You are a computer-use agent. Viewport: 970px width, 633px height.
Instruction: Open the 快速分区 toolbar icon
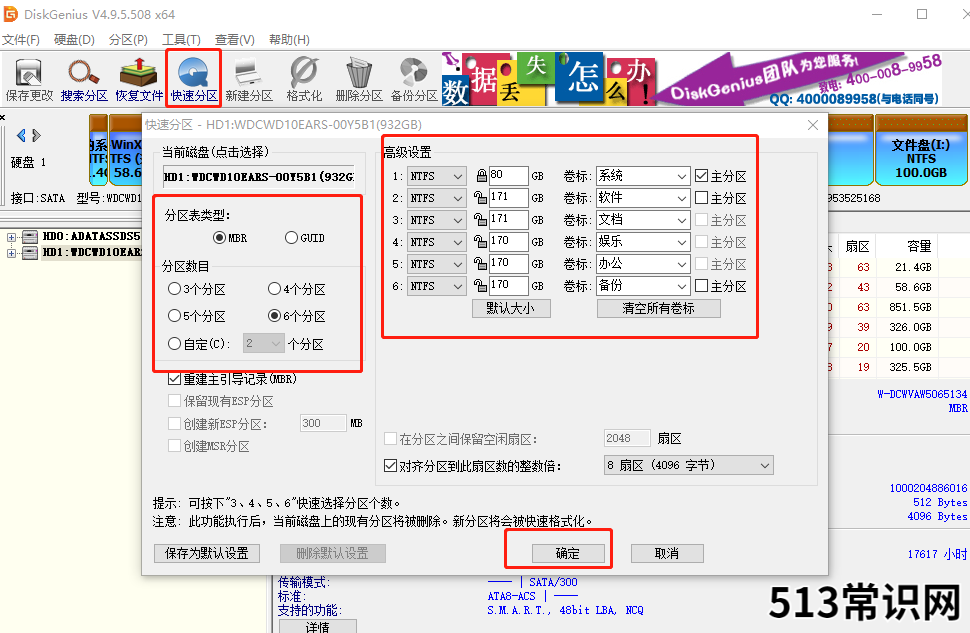[194, 80]
